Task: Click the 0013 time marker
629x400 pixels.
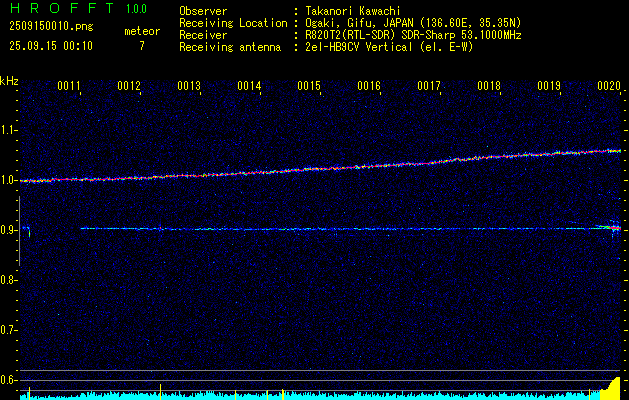Action: click(189, 85)
